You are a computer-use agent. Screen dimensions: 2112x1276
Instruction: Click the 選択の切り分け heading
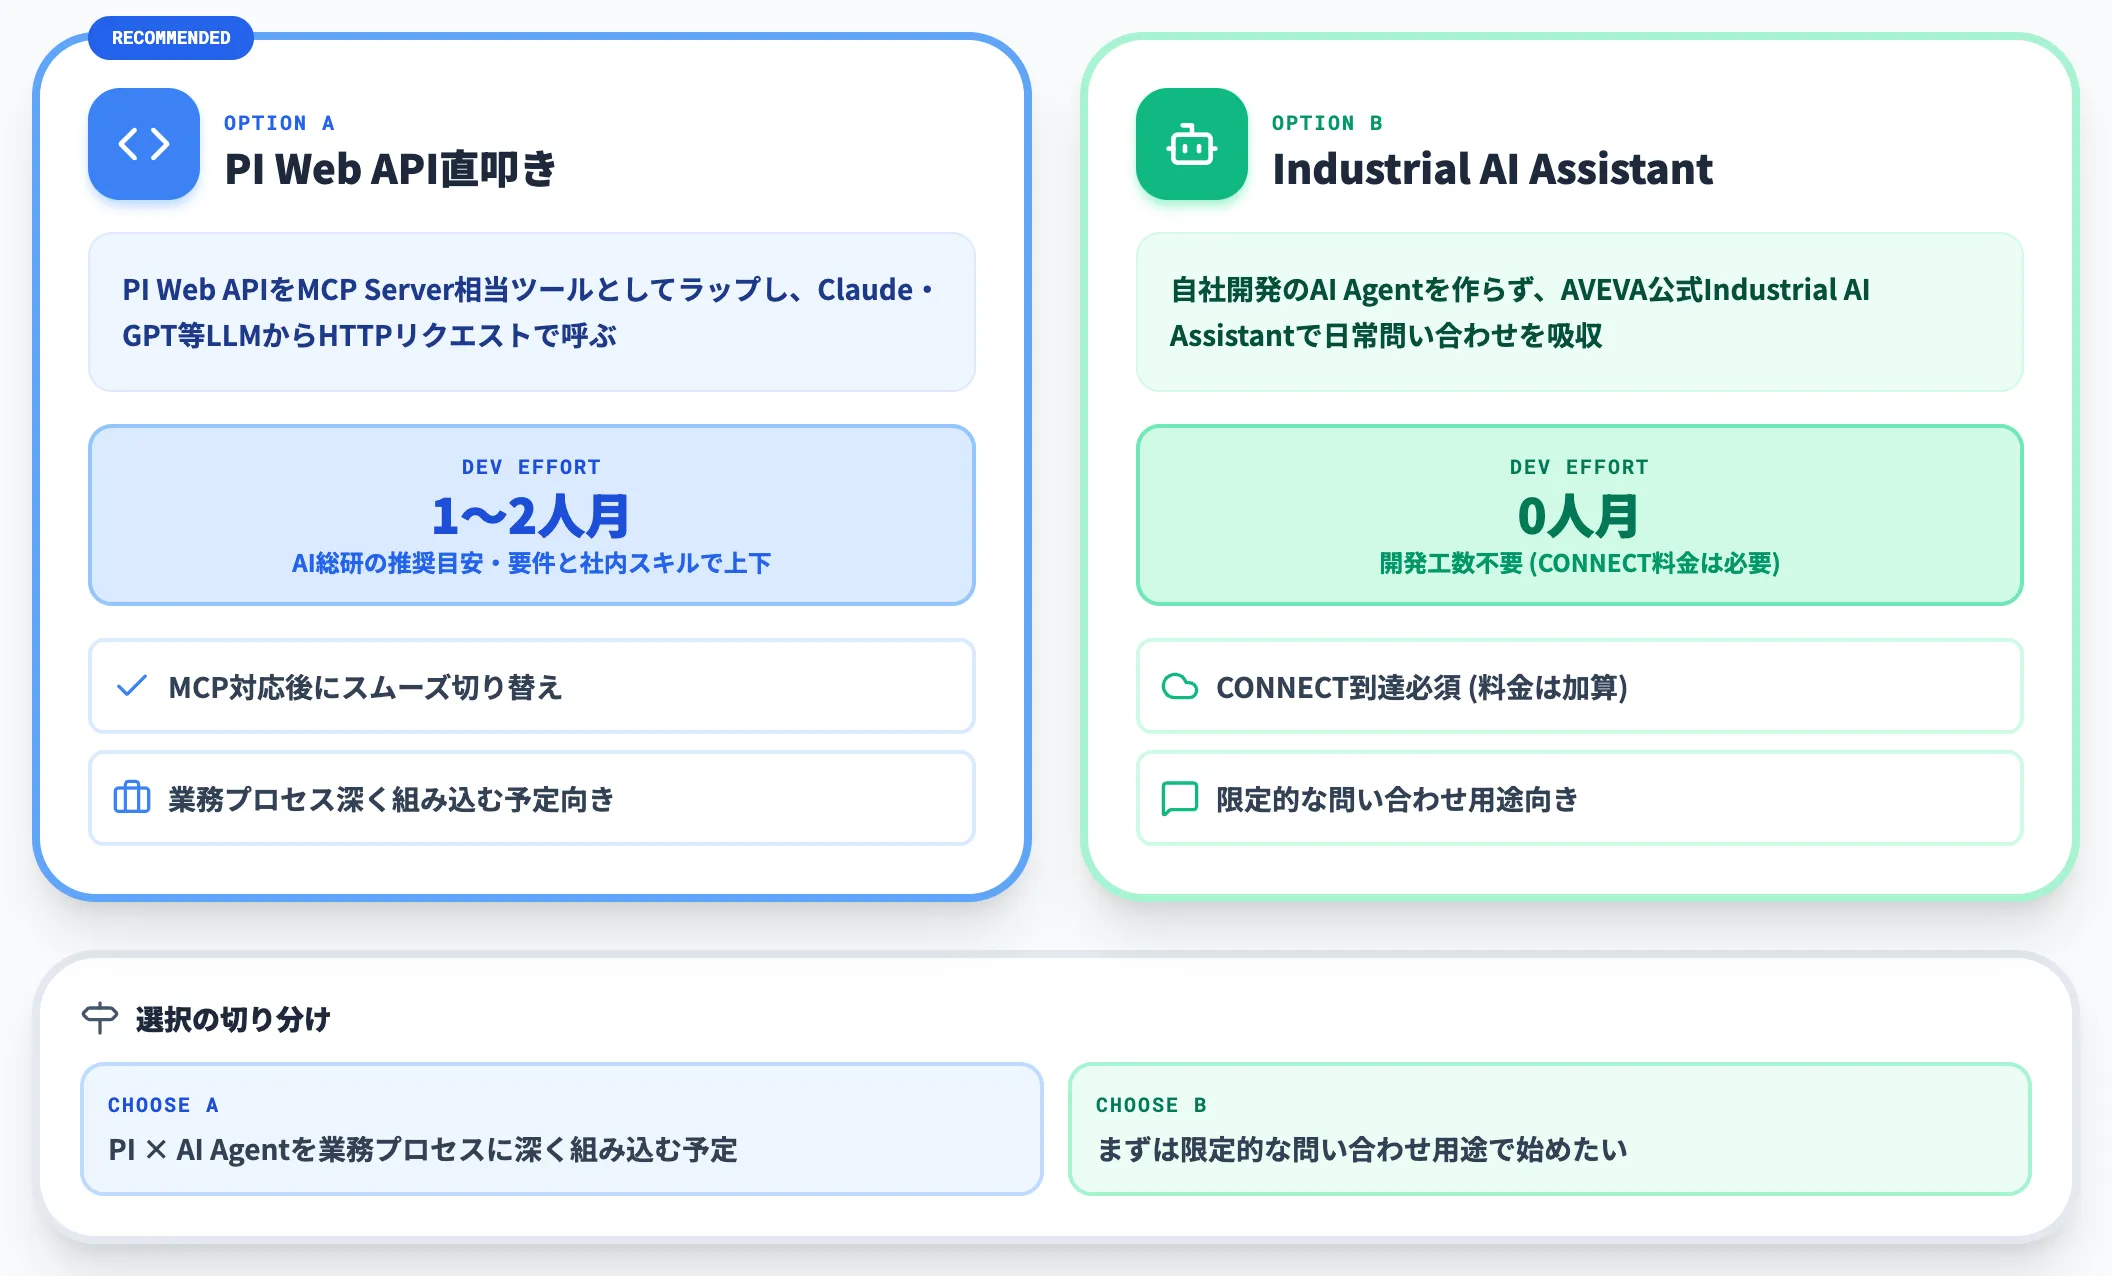tap(233, 1019)
